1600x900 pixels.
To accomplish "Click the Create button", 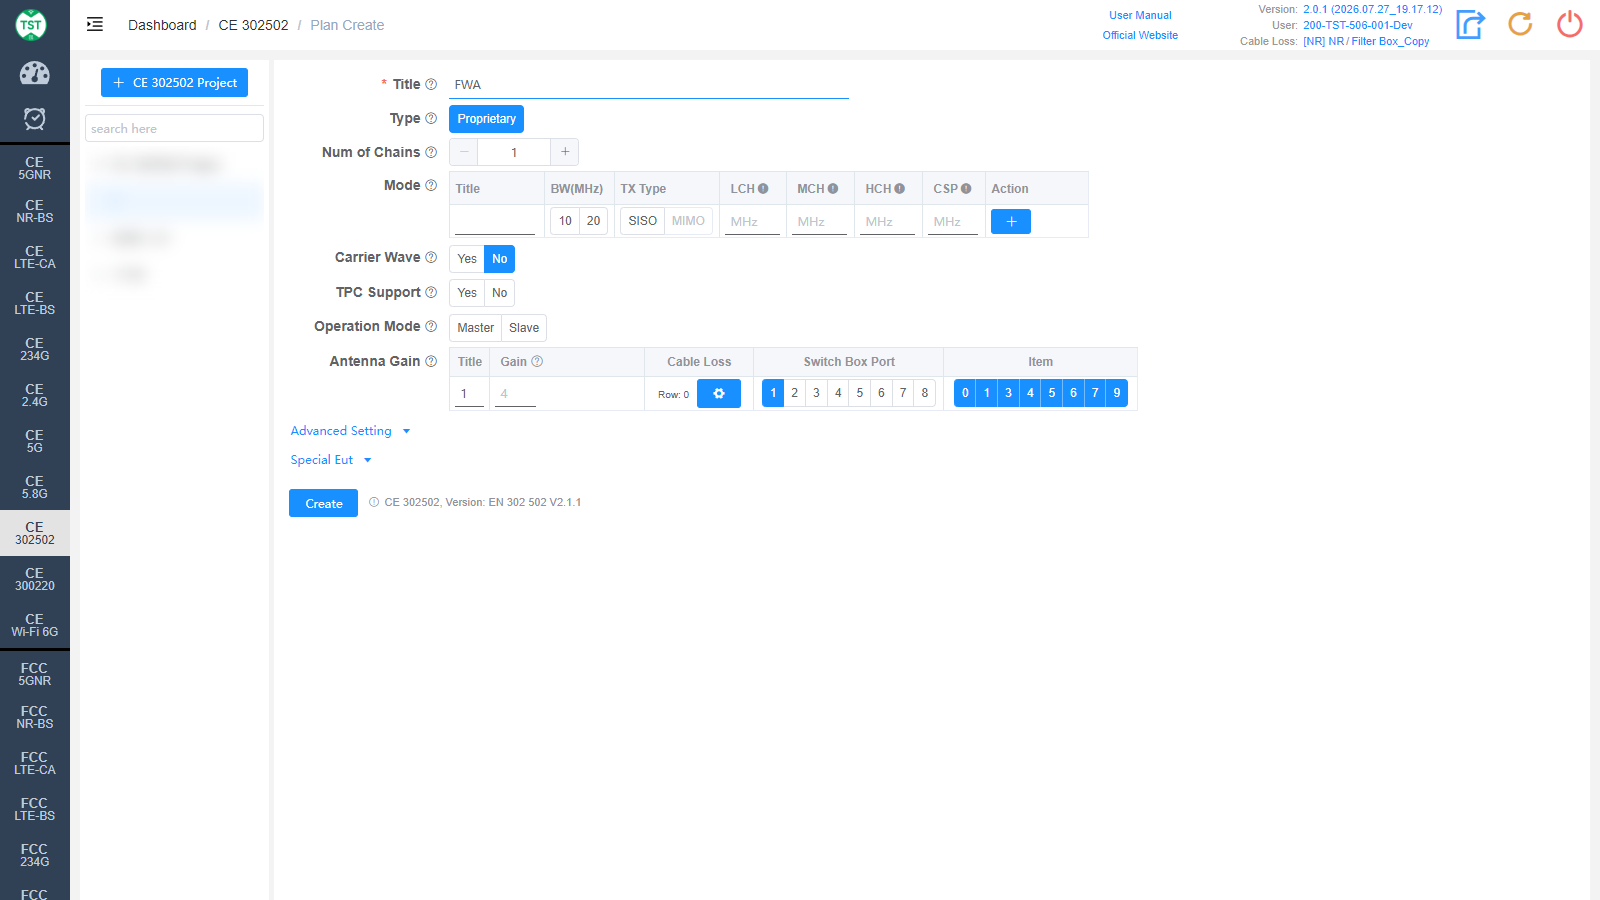I will [x=324, y=503].
